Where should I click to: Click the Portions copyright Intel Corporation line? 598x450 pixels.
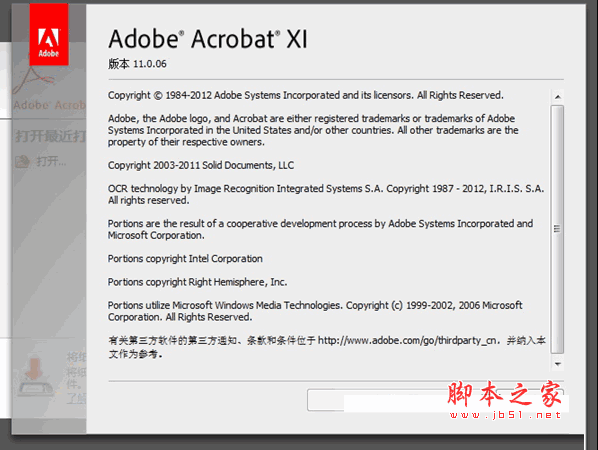pos(185,259)
